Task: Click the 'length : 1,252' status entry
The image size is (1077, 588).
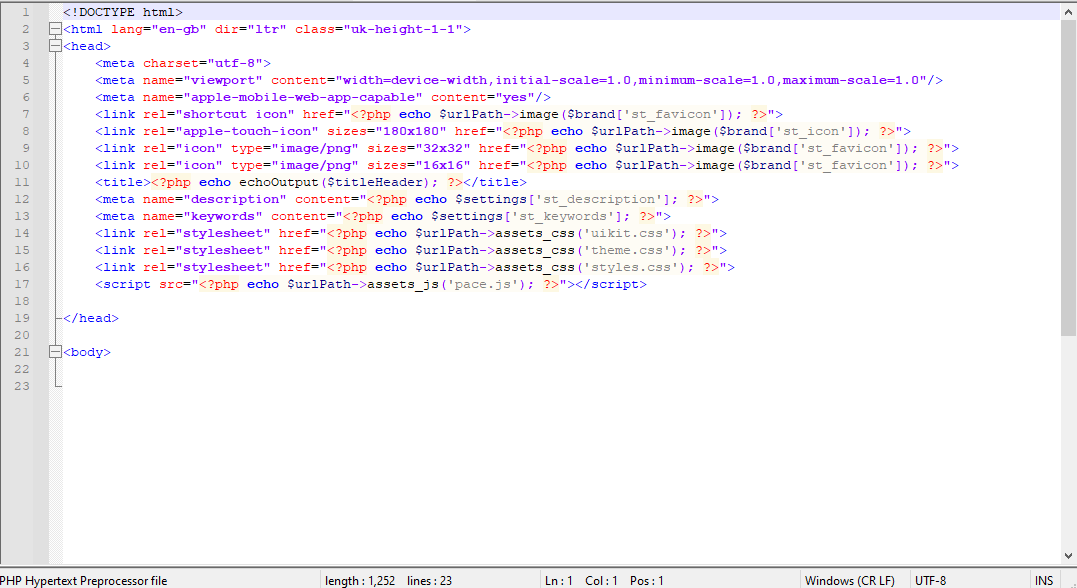Action: [360, 580]
